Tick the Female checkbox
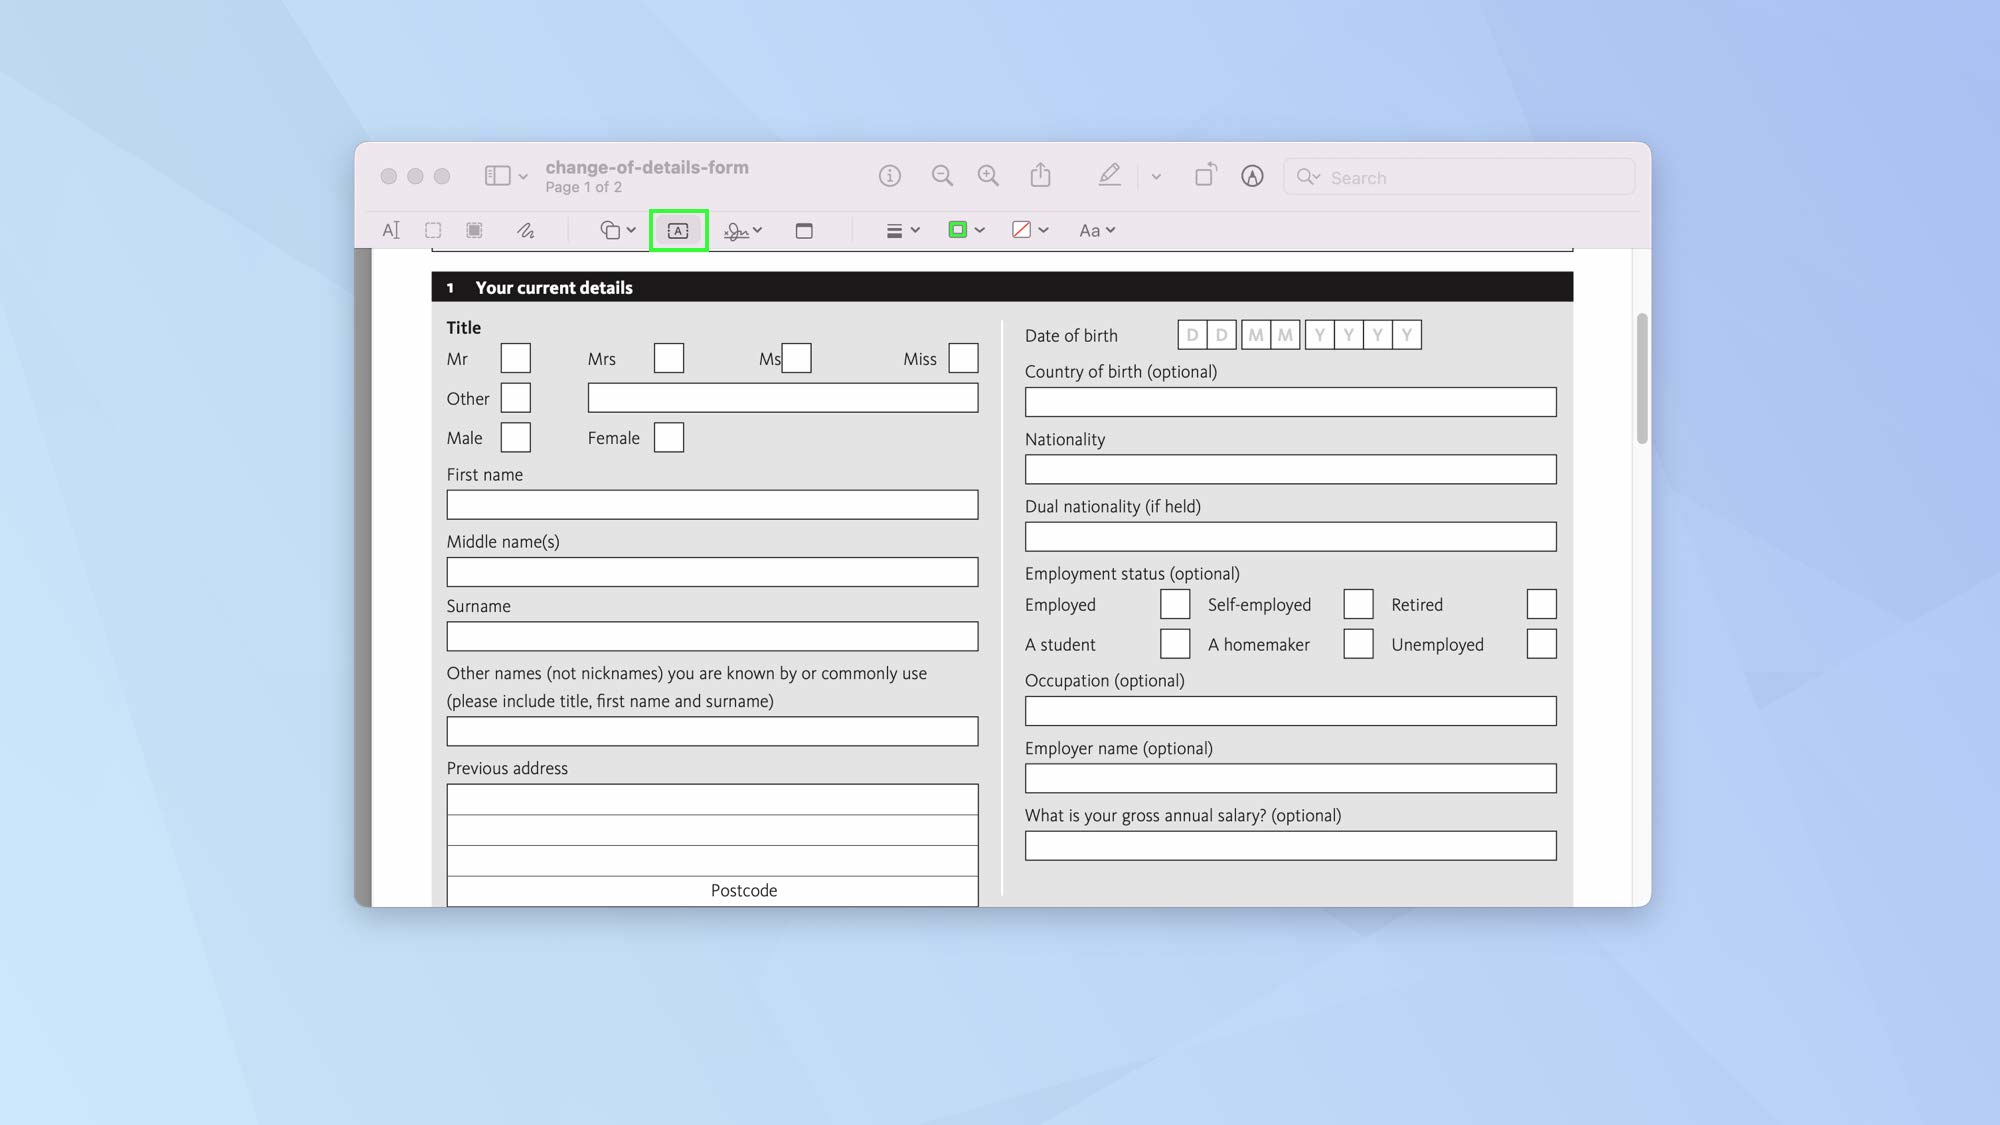 coord(668,437)
